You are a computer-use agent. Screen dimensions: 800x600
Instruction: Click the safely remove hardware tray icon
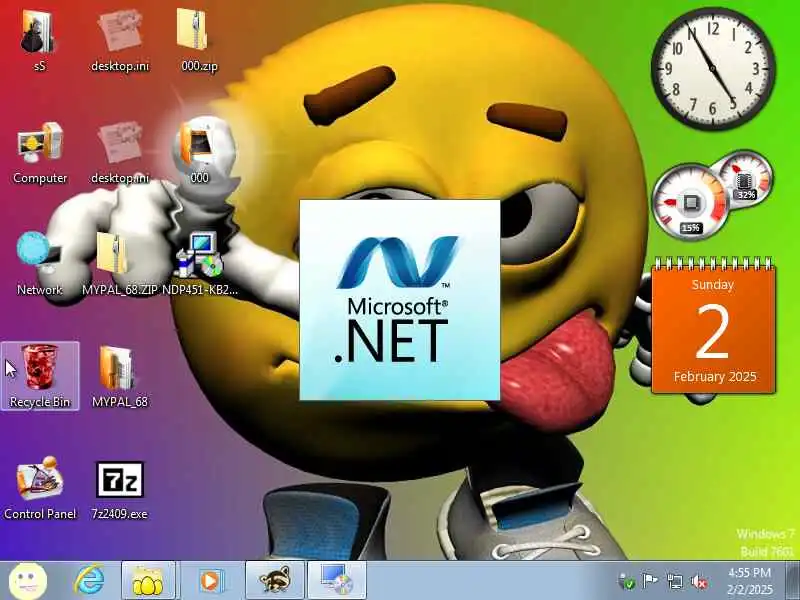[626, 581]
